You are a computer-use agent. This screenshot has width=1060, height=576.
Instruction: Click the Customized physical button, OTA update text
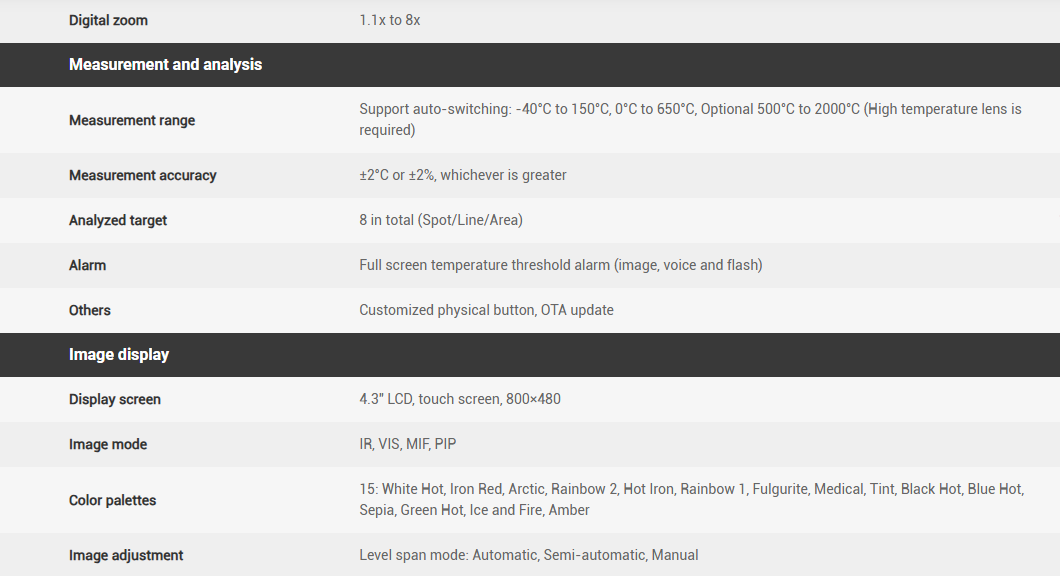(486, 310)
